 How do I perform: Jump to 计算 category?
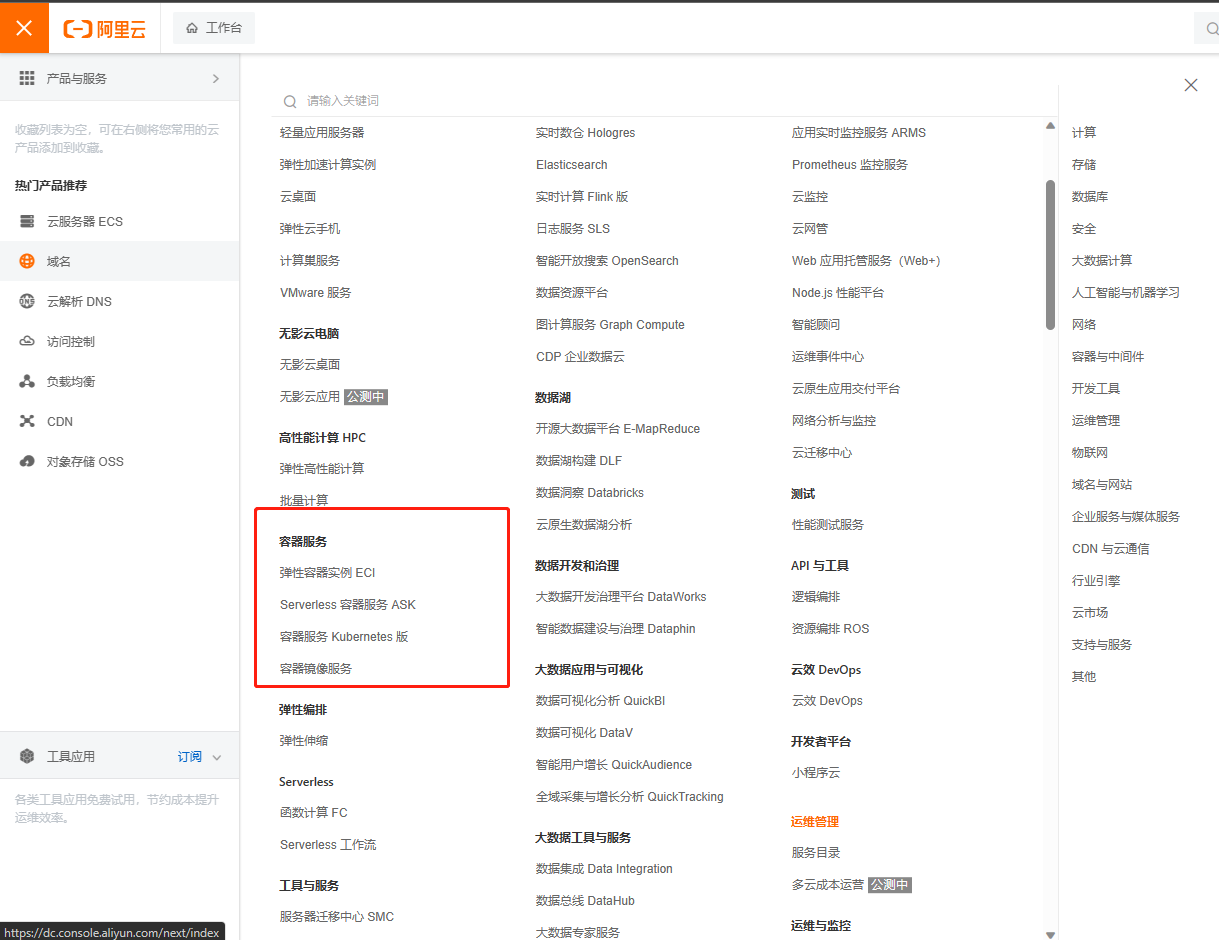(1084, 132)
